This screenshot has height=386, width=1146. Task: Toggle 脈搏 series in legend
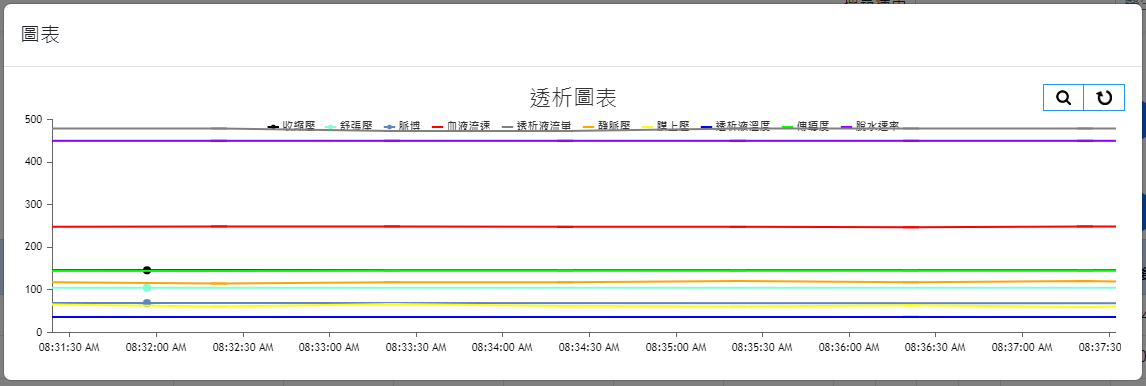pos(402,126)
